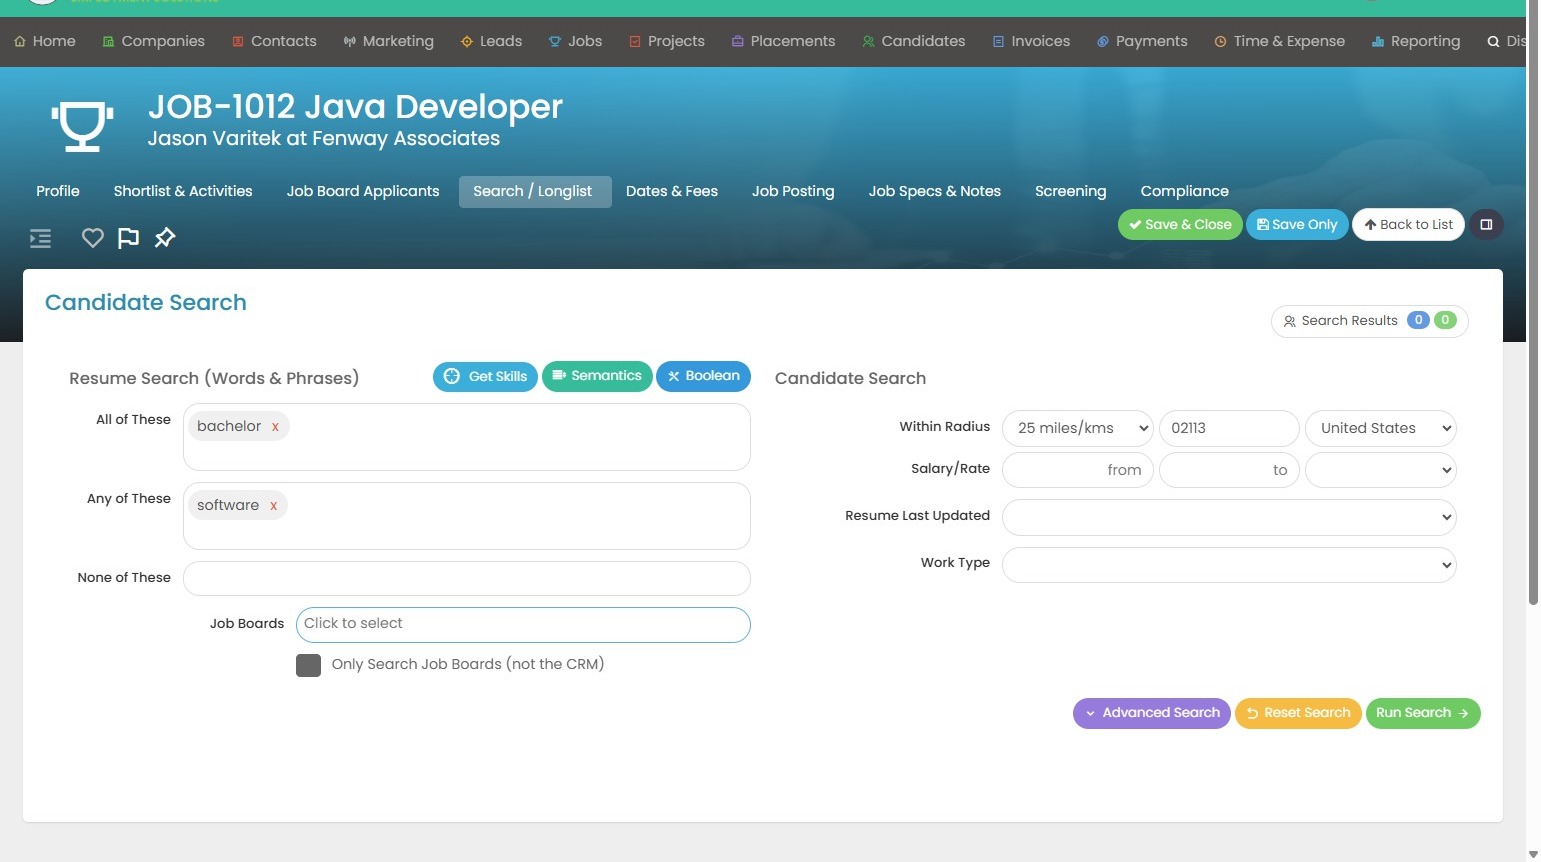The height and width of the screenshot is (862, 1541).
Task: Open the Resume Last Updated dropdown
Action: tap(1228, 517)
